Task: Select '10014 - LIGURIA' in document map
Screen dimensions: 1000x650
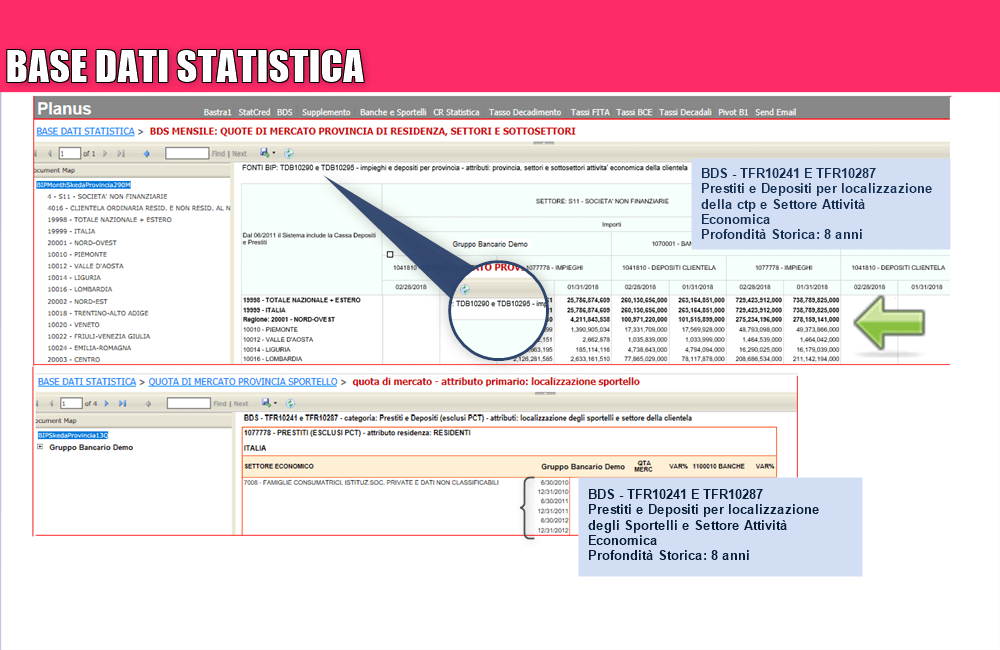Action: click(74, 277)
